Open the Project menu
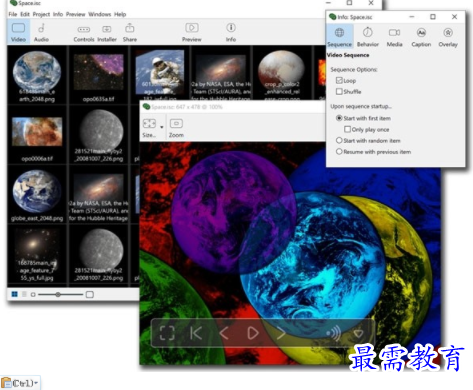The height and width of the screenshot is (390, 473). (x=41, y=14)
